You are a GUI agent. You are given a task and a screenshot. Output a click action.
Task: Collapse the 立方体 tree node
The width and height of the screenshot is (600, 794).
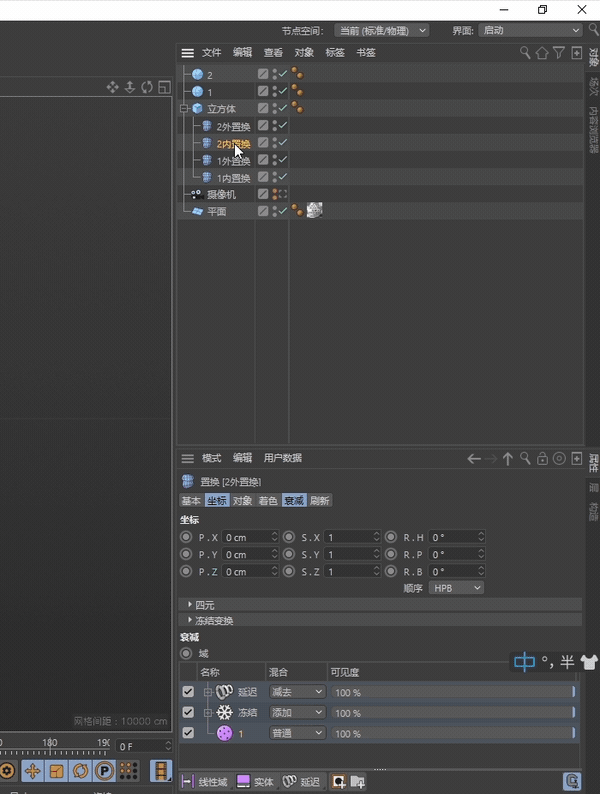(184, 108)
